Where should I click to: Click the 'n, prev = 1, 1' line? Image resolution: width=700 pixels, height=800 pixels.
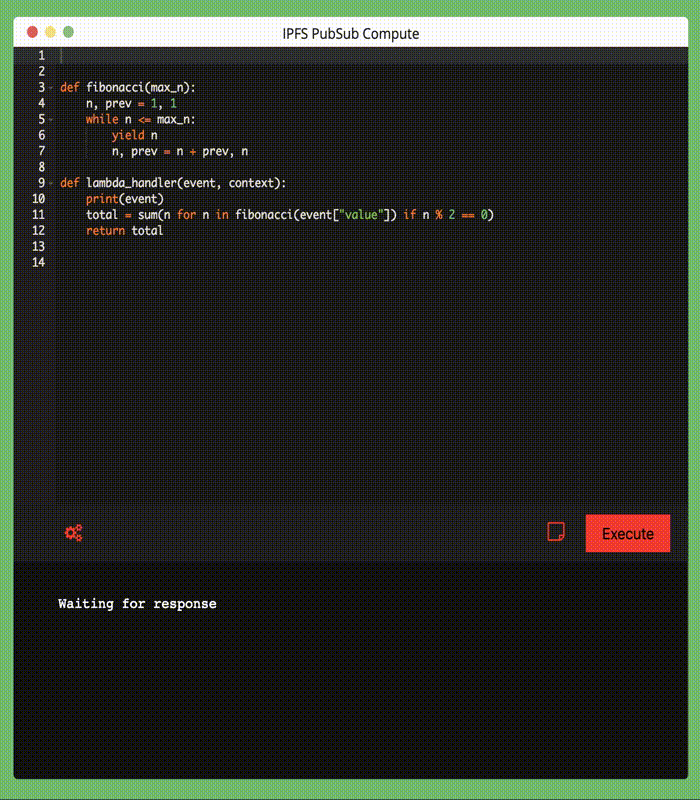(x=131, y=104)
